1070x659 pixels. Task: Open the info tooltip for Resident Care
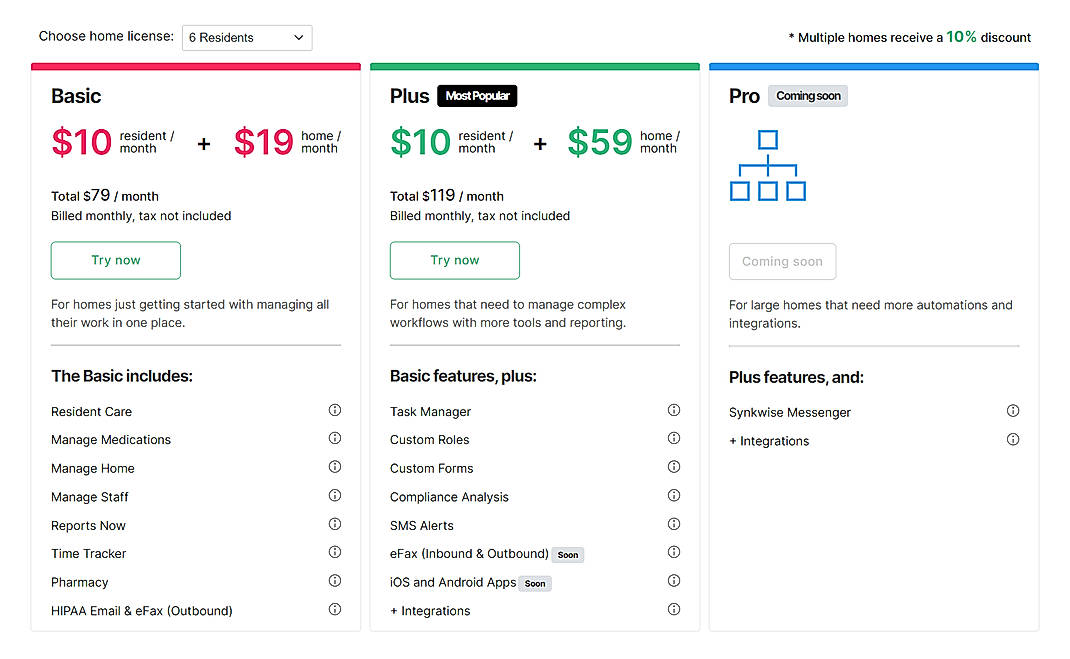[x=335, y=410]
